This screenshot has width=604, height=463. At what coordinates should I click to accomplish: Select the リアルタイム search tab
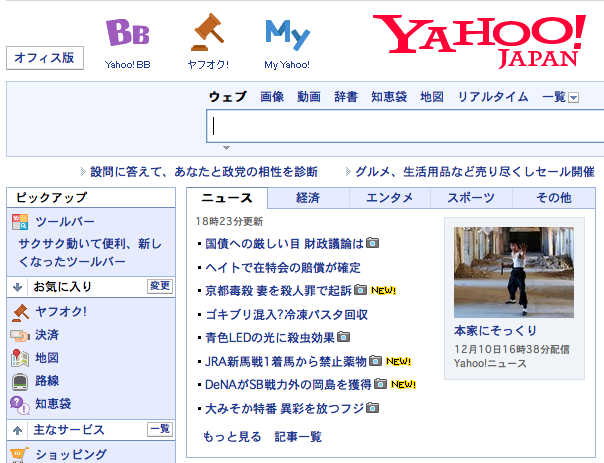[x=493, y=97]
